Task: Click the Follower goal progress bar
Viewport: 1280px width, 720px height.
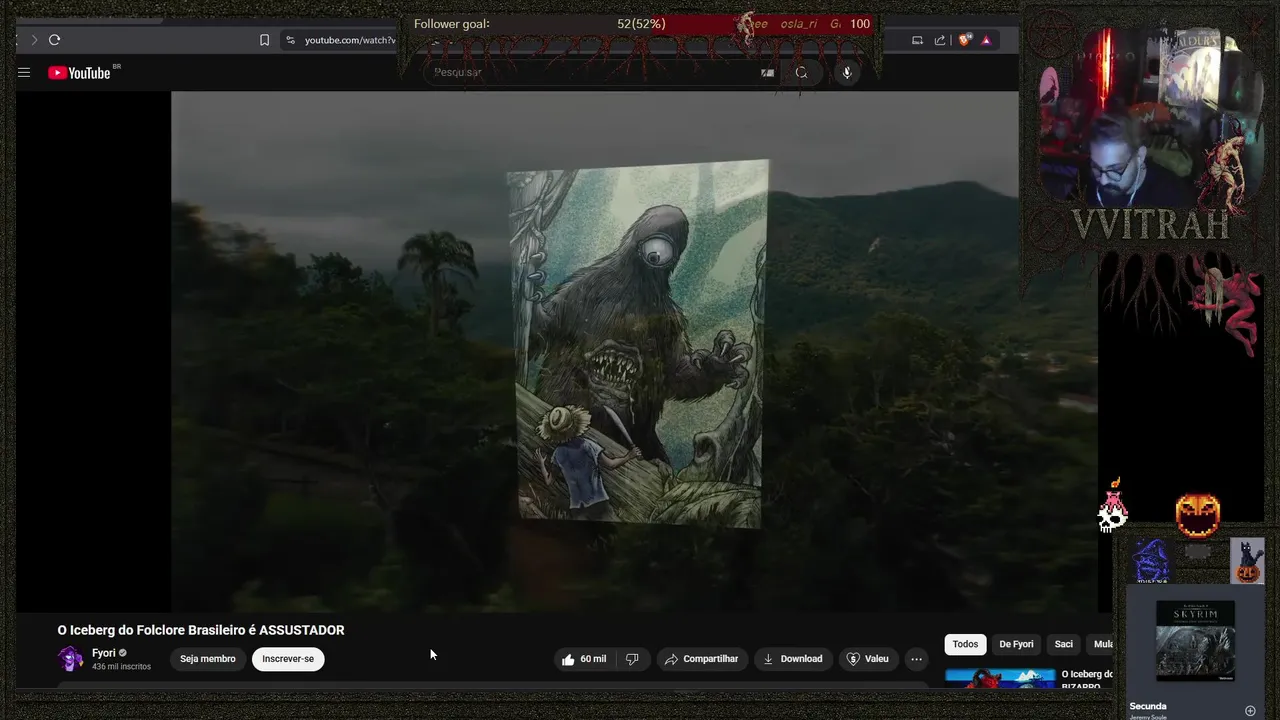Action: tap(640, 24)
